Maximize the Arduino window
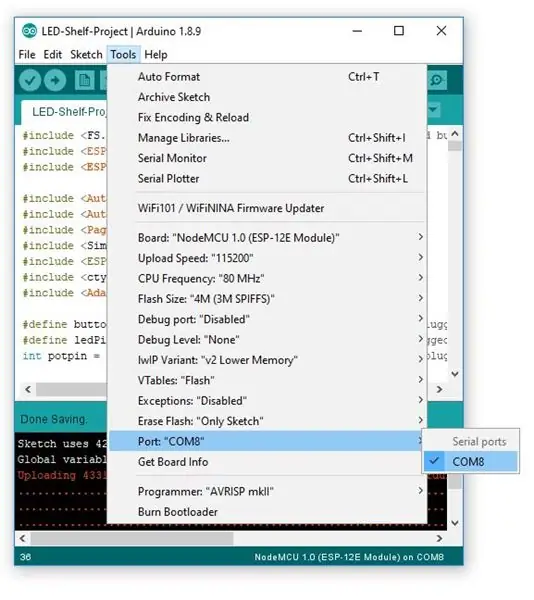Image resolution: width=534 pixels, height=600 pixels. 399,31
